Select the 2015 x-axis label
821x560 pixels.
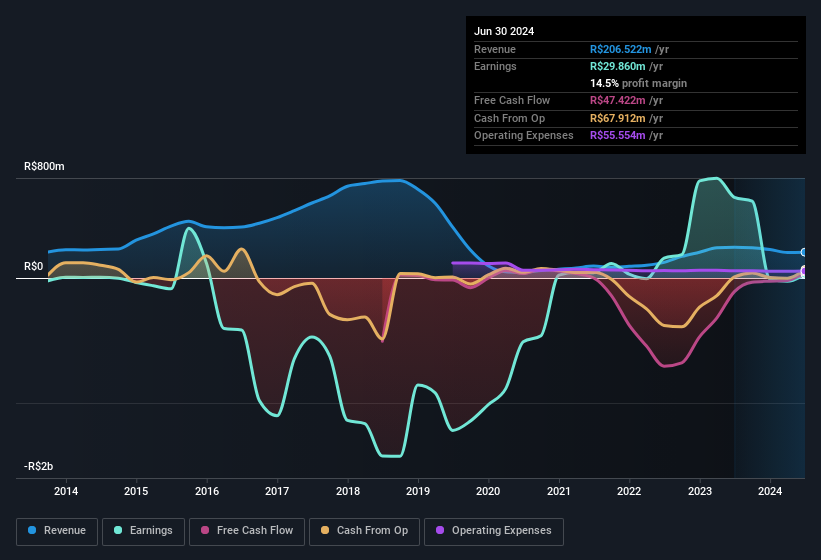[136, 491]
